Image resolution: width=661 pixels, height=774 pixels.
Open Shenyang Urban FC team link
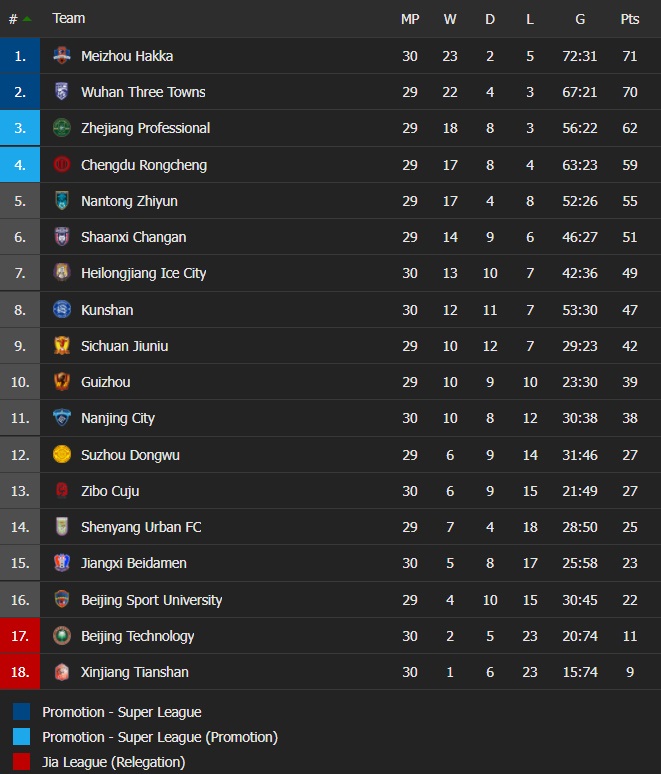(141, 527)
